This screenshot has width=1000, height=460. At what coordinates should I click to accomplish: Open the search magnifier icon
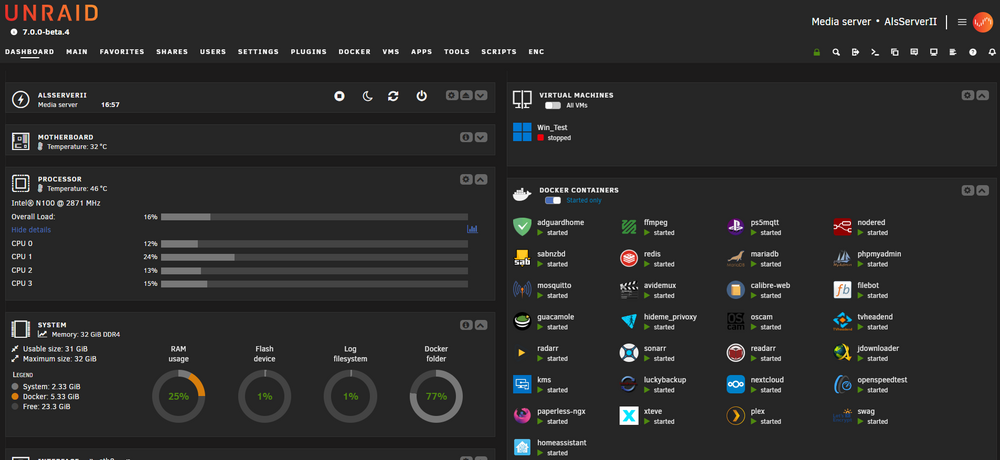click(836, 52)
